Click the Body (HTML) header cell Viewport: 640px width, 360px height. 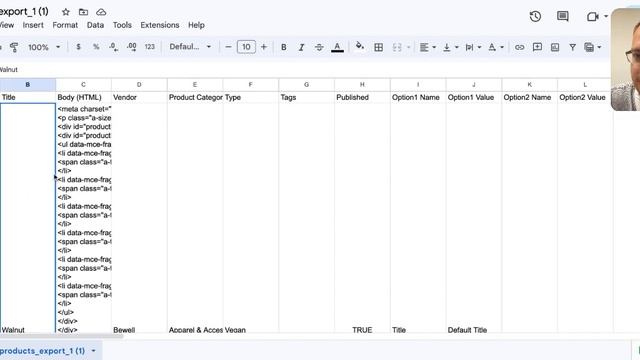point(83,97)
